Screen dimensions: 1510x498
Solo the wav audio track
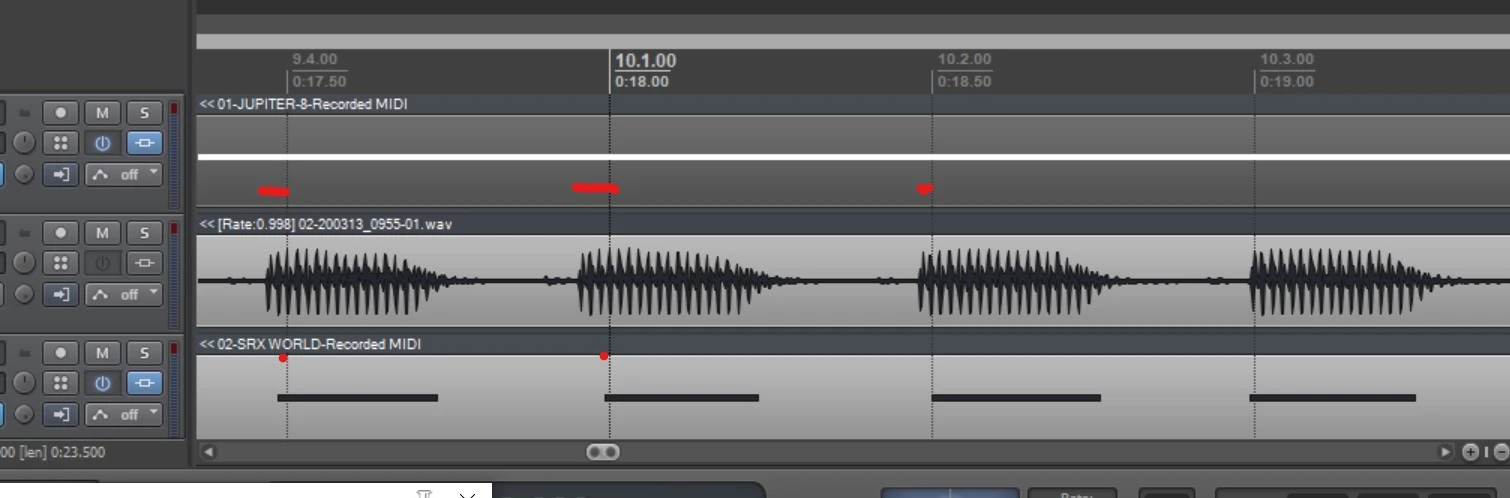pos(144,233)
